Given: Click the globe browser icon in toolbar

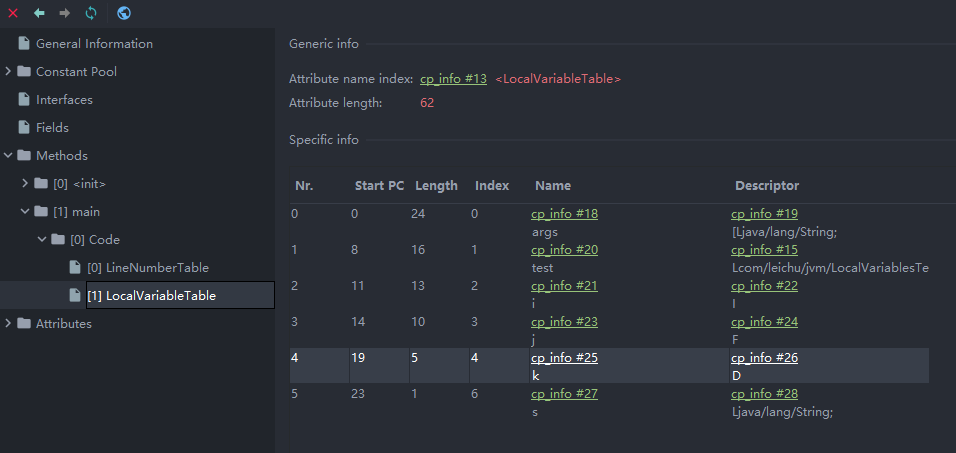Looking at the screenshot, I should (x=124, y=13).
